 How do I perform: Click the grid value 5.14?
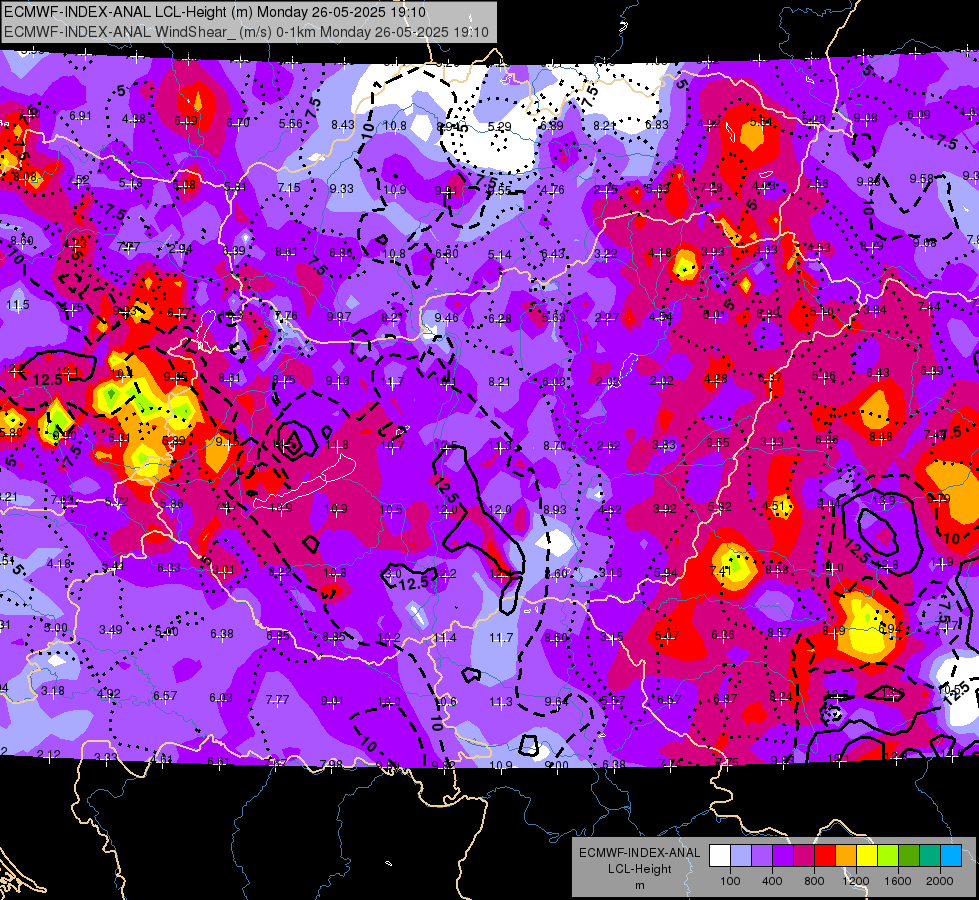click(x=499, y=254)
